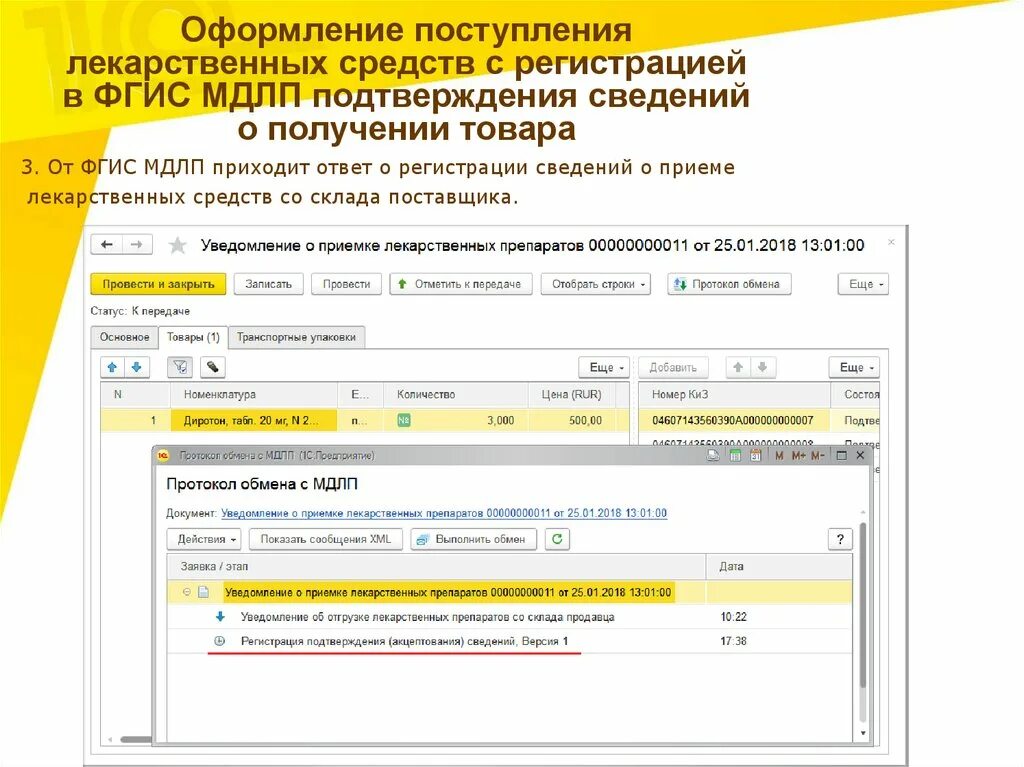Screen dimensions: 1024x767
Task: Click the Номенклатура column header
Action: pyautogui.click(x=253, y=395)
